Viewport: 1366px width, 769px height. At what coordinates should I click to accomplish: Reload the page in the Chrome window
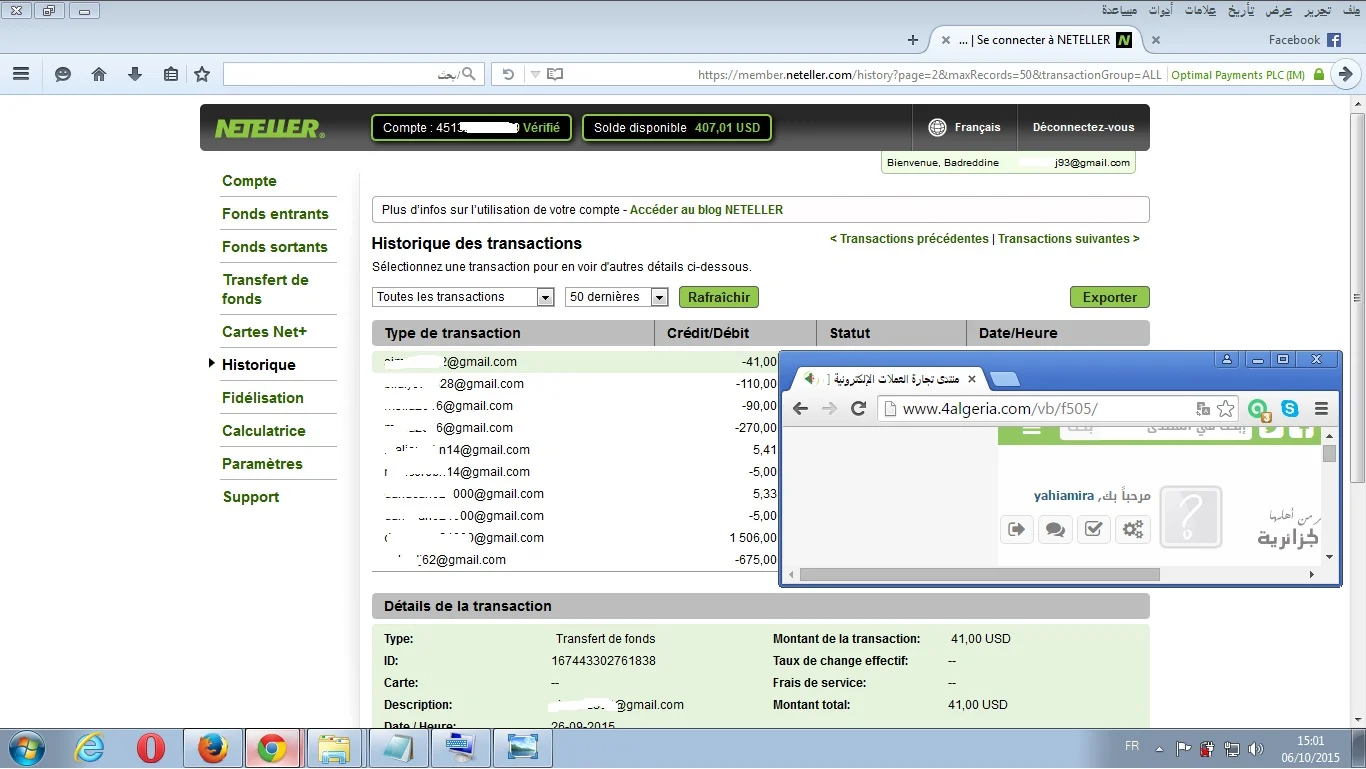click(858, 408)
